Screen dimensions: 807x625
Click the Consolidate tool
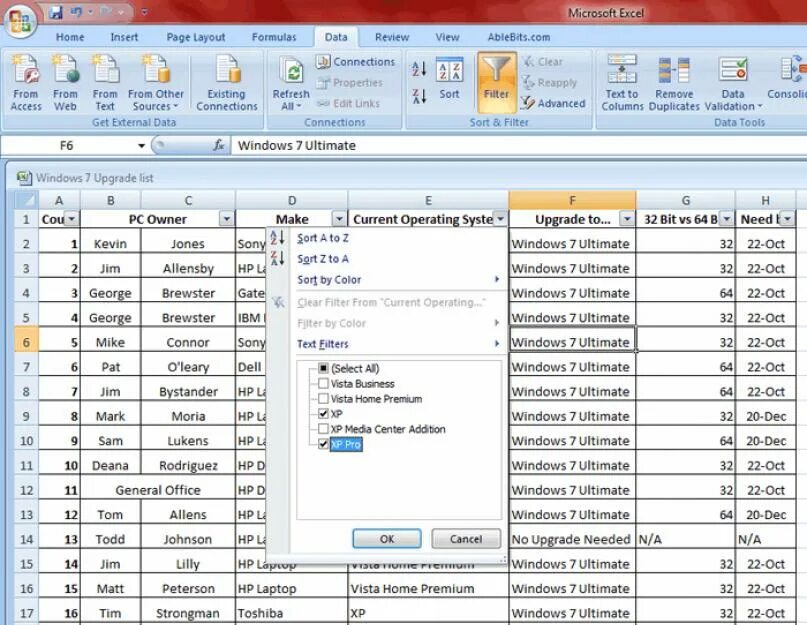click(787, 78)
